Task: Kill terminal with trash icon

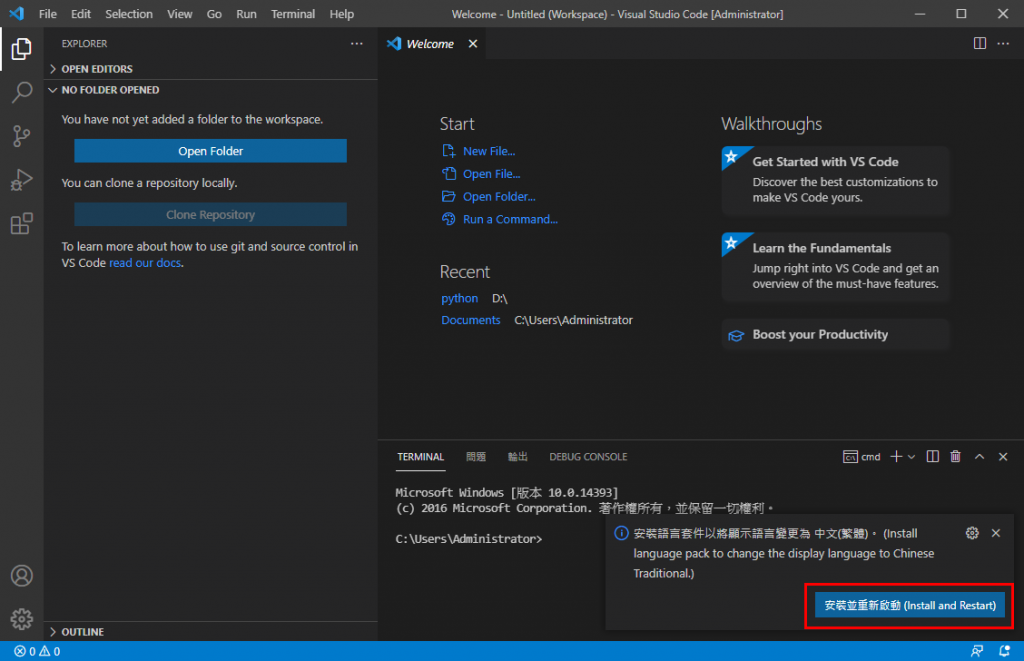Action: tap(955, 457)
